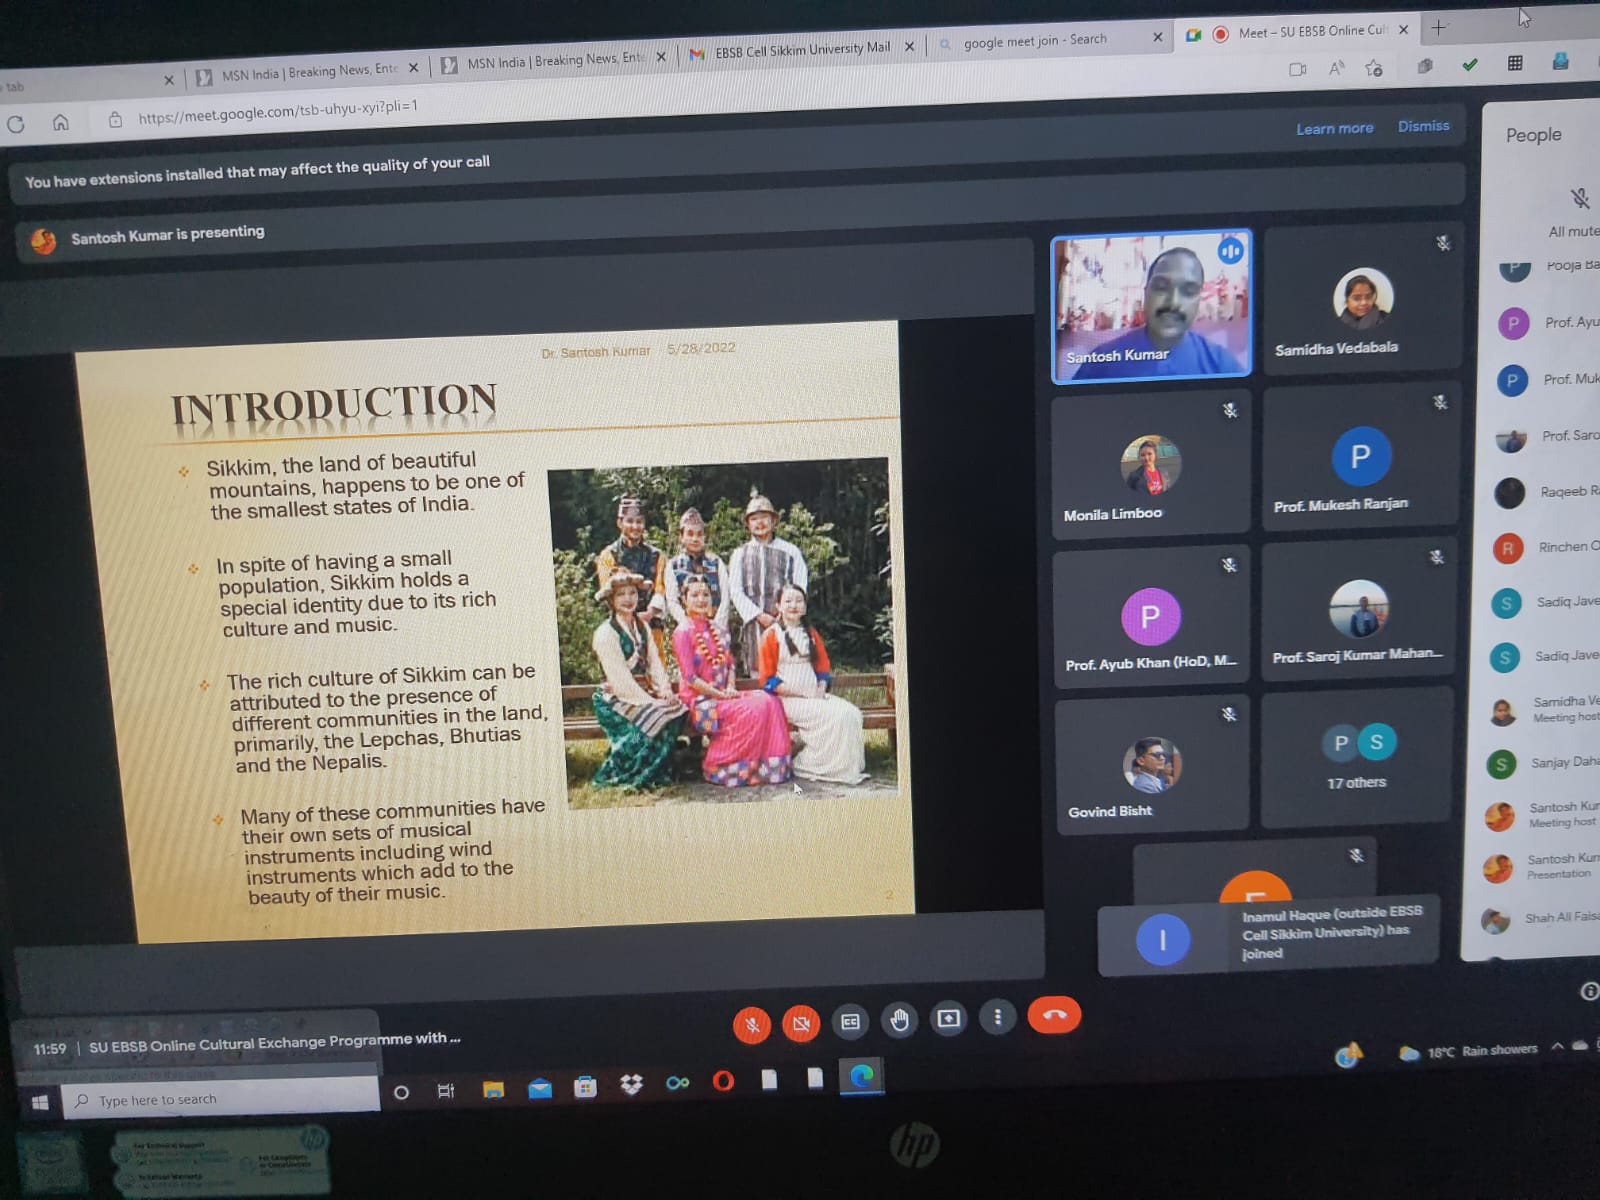Select Prof. Ayu in the People list
Screen dimensions: 1600x1200
click(1549, 323)
